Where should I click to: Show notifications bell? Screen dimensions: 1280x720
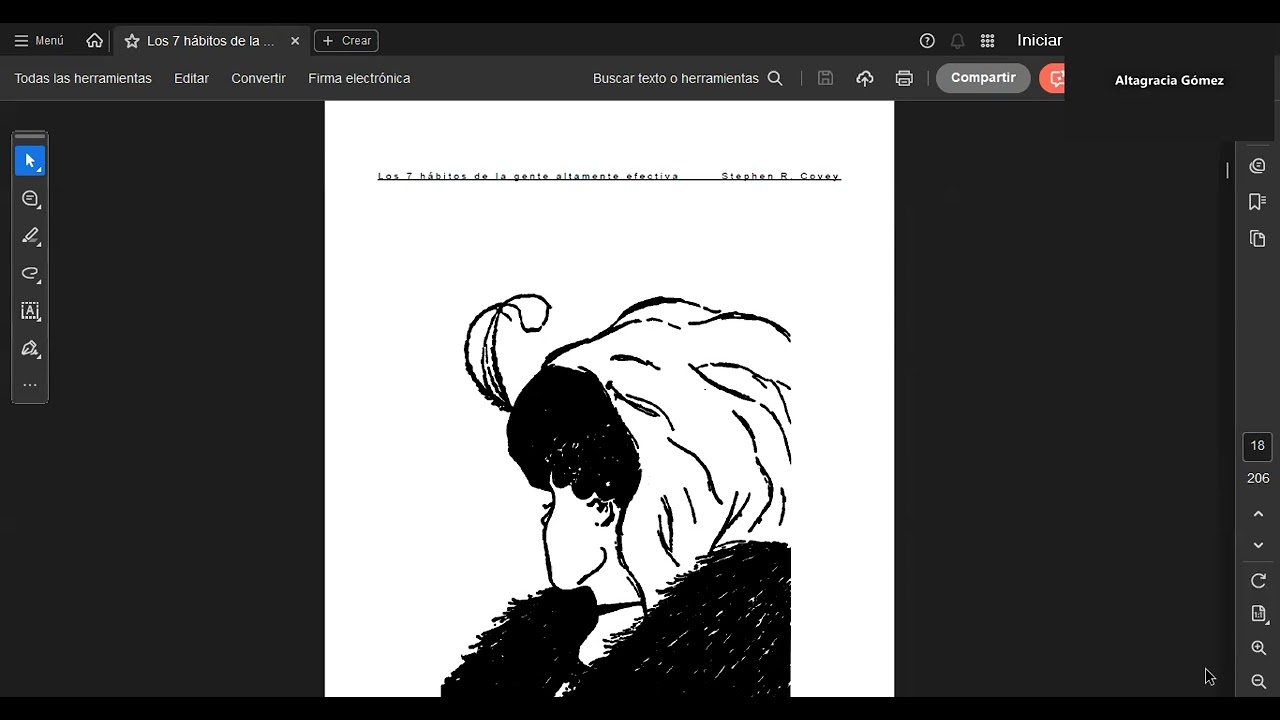pyautogui.click(x=957, y=41)
